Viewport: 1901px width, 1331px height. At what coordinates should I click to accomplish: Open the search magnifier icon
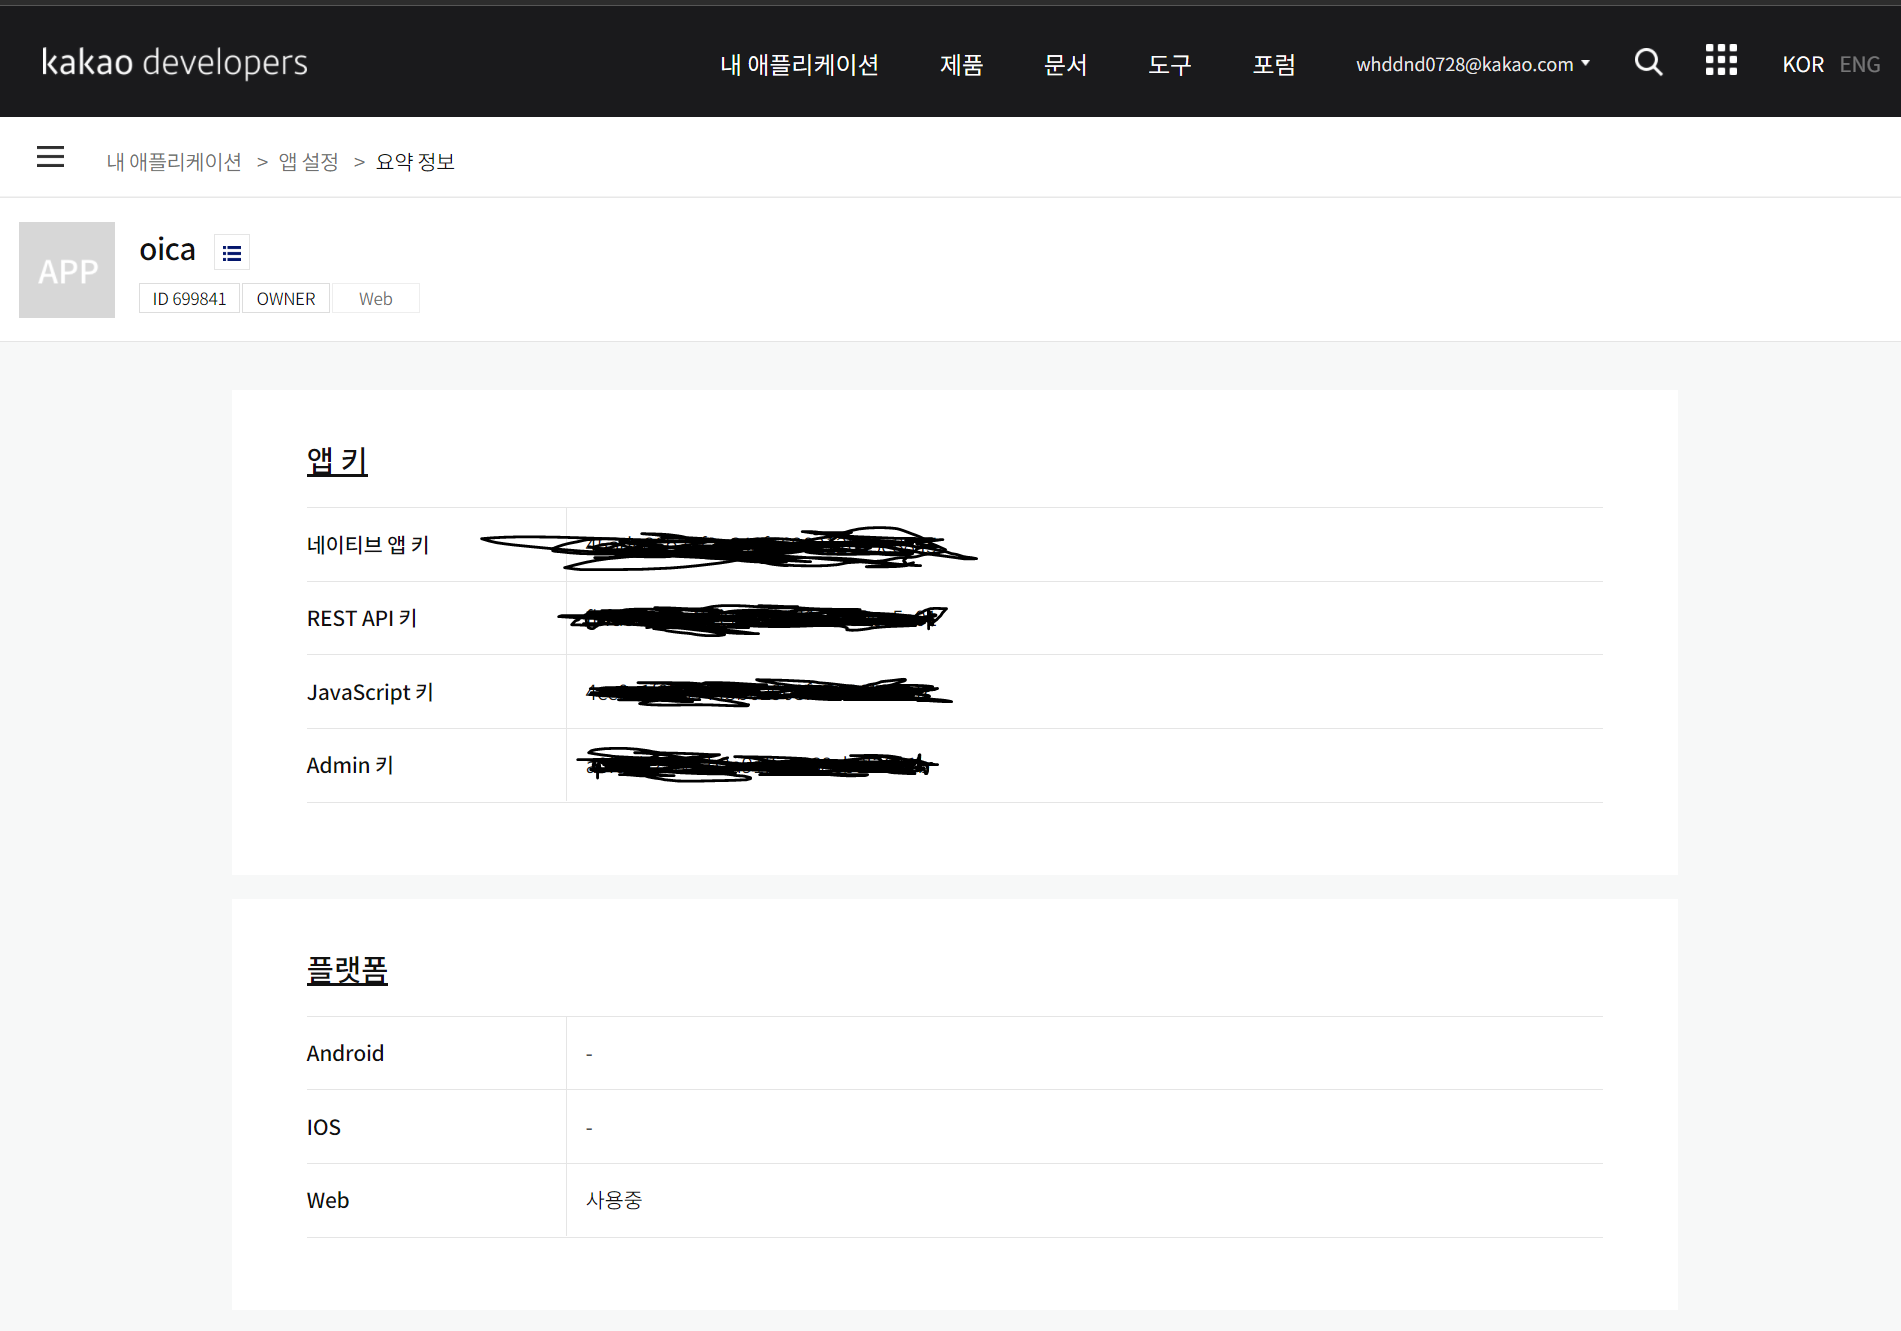click(1648, 63)
